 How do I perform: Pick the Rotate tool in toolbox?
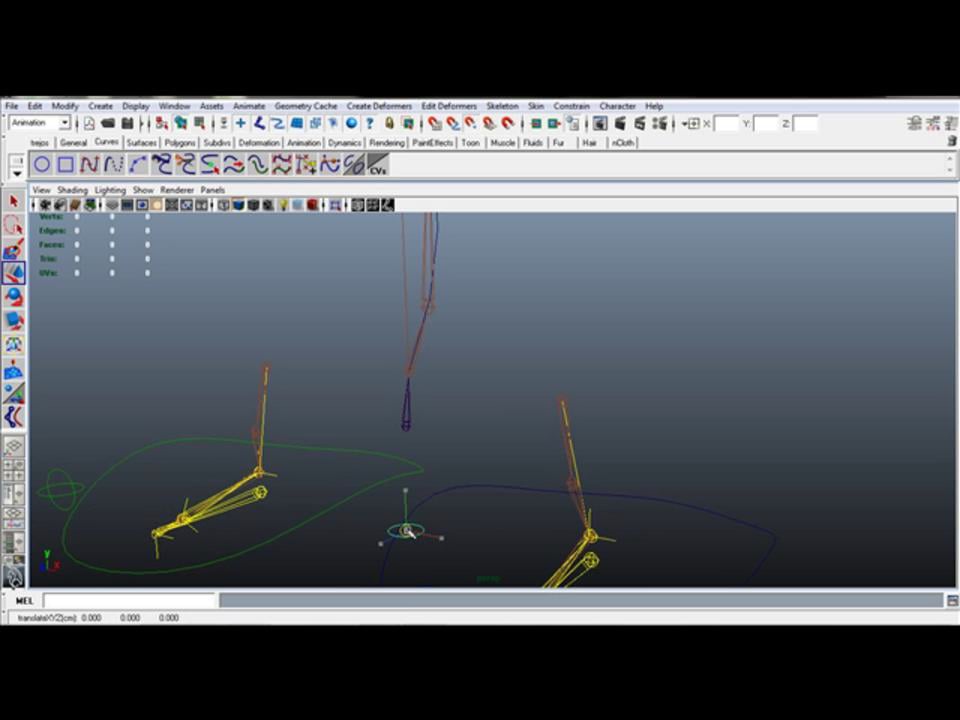point(13,297)
